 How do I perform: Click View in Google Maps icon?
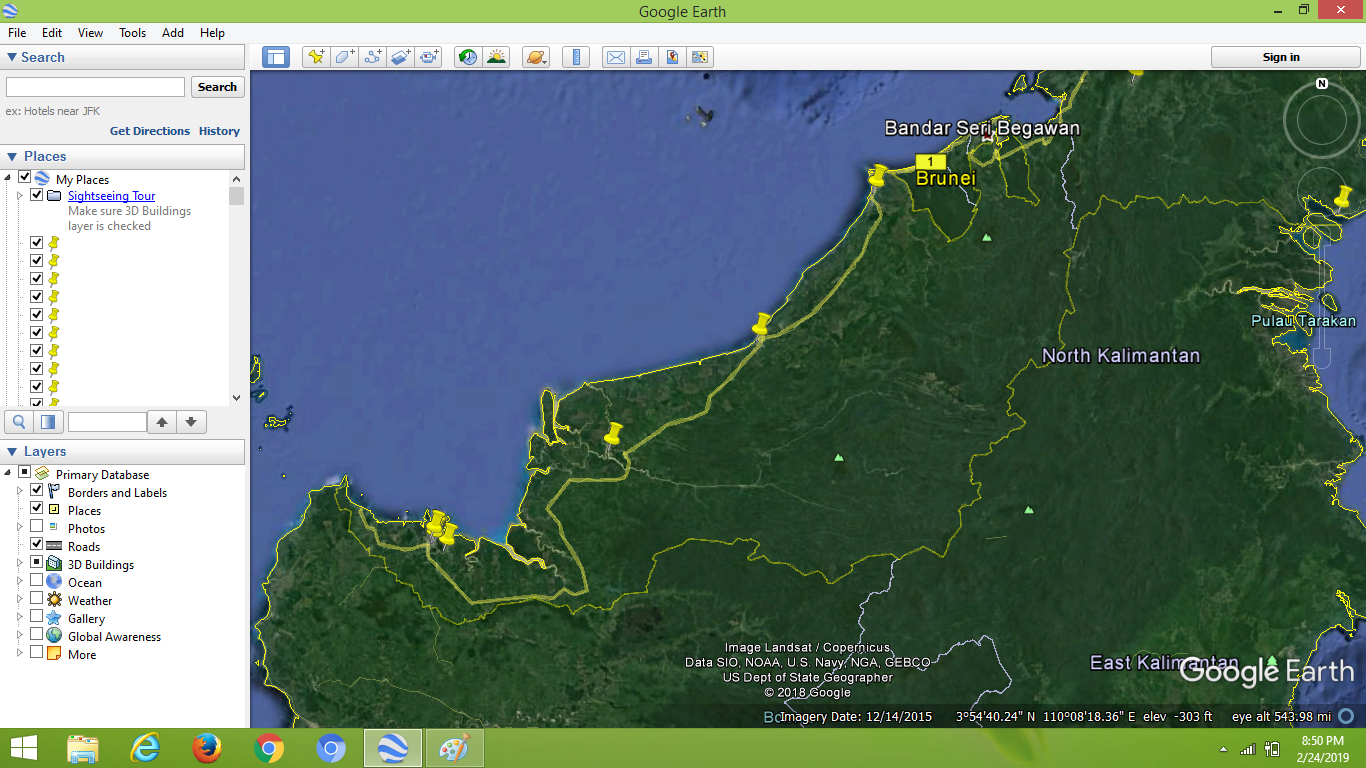[x=672, y=57]
